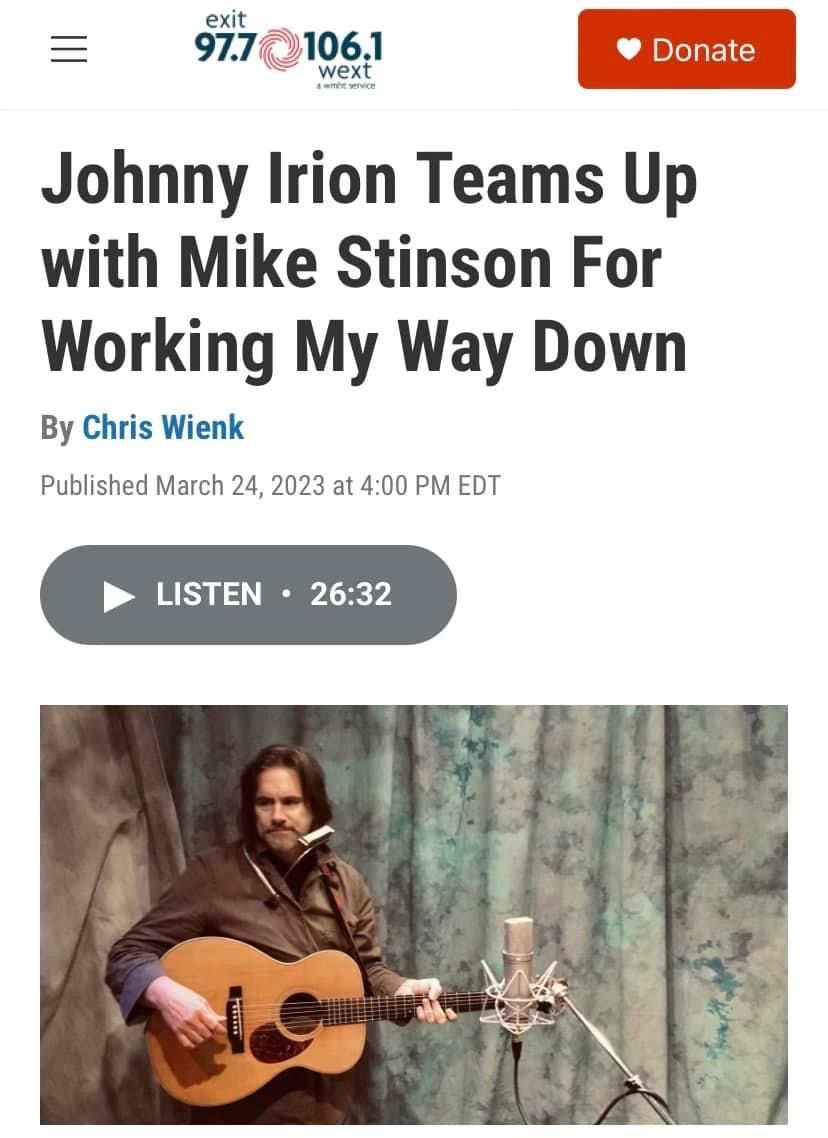Image resolution: width=828 pixels, height=1138 pixels.
Task: Click the Johnny Irion article headline
Action: (369, 263)
